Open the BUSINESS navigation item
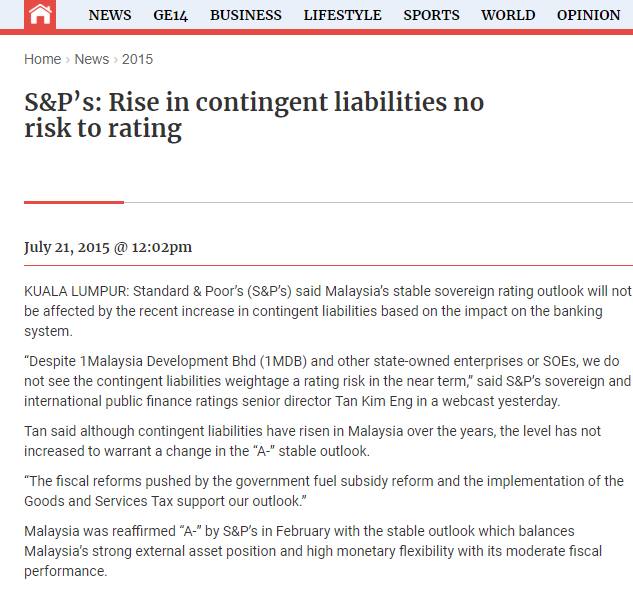This screenshot has width=633, height=591. click(x=246, y=15)
